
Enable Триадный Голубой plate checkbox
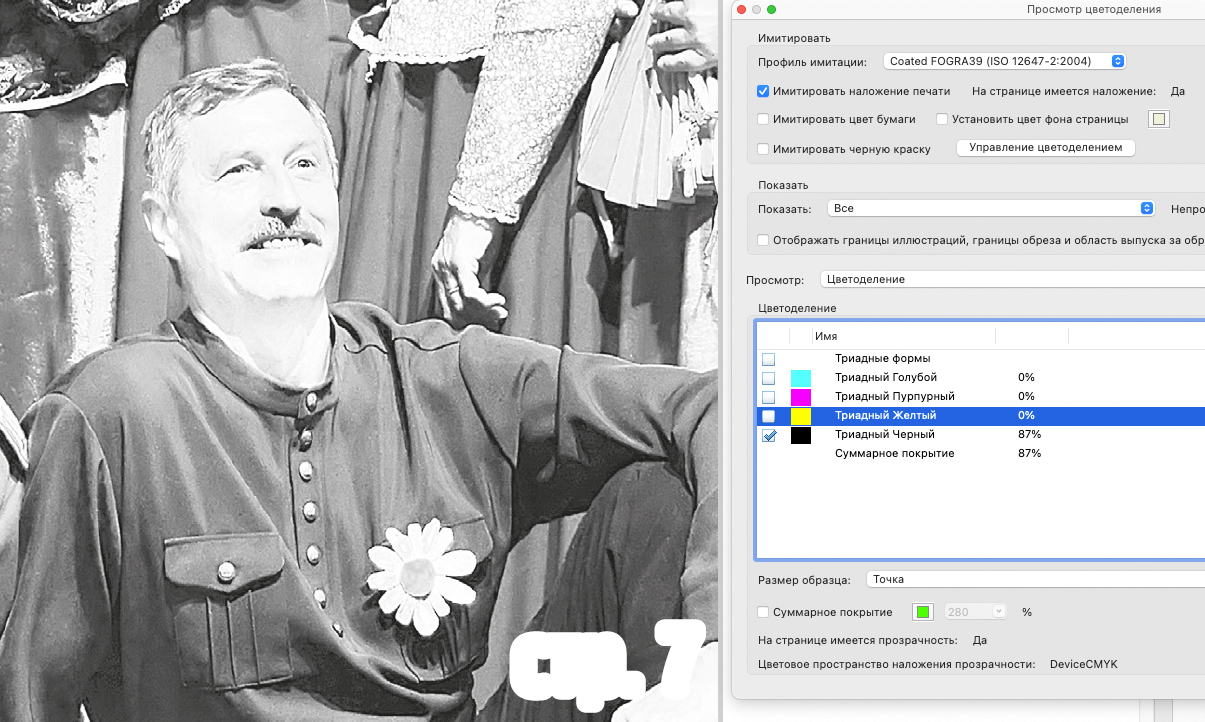(x=768, y=378)
